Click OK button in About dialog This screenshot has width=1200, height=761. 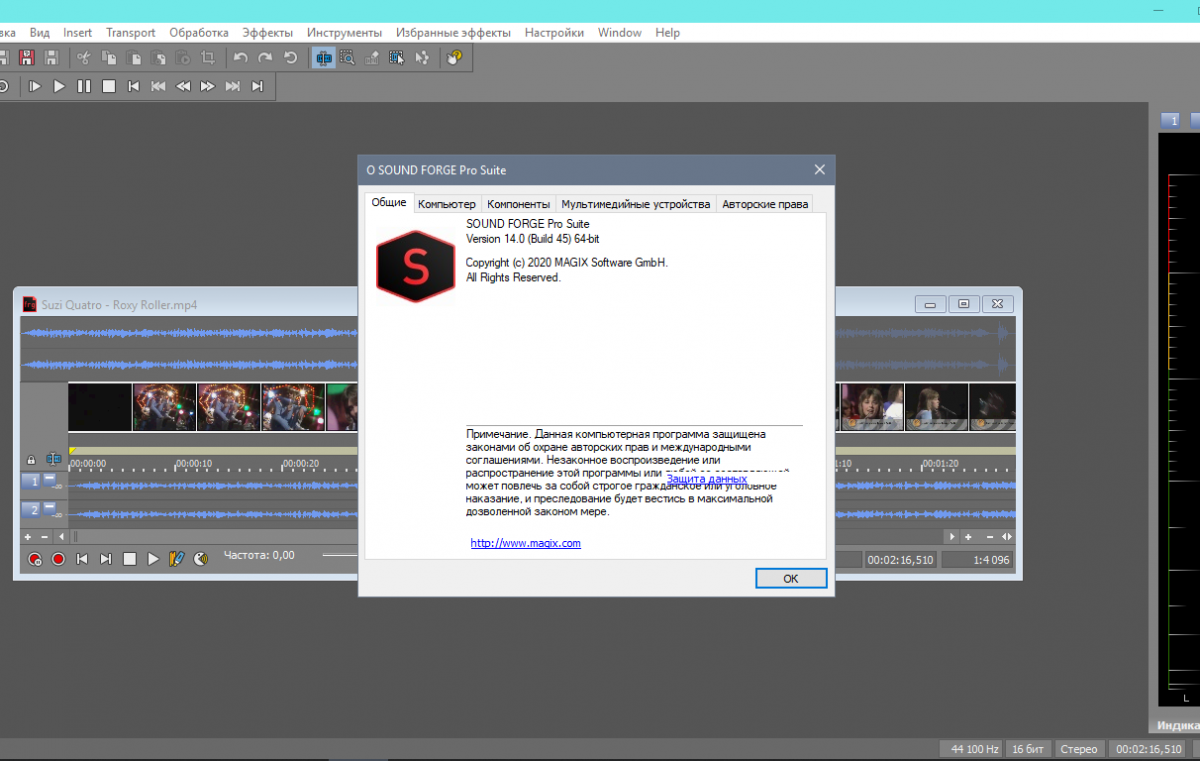tap(791, 578)
